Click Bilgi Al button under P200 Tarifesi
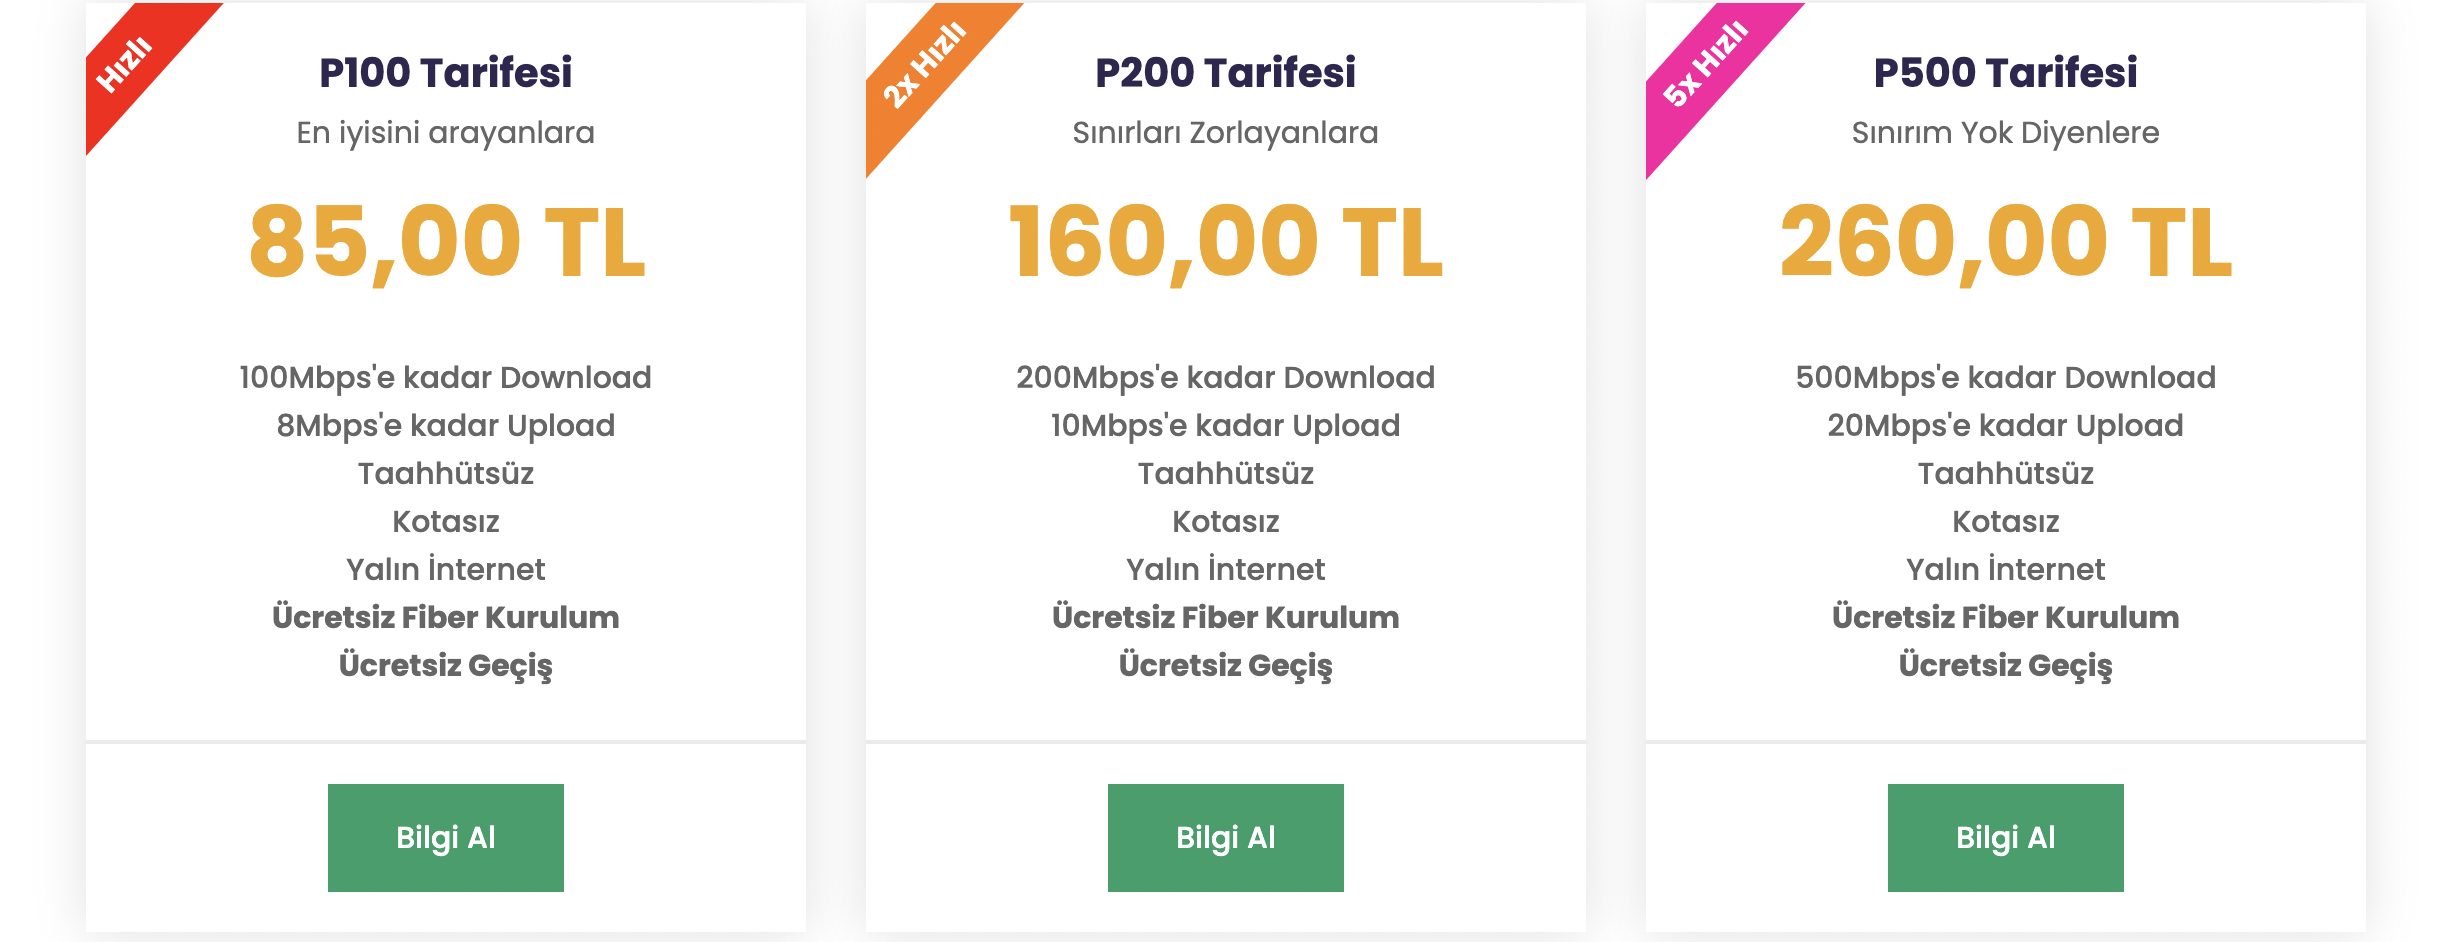 tap(1226, 837)
